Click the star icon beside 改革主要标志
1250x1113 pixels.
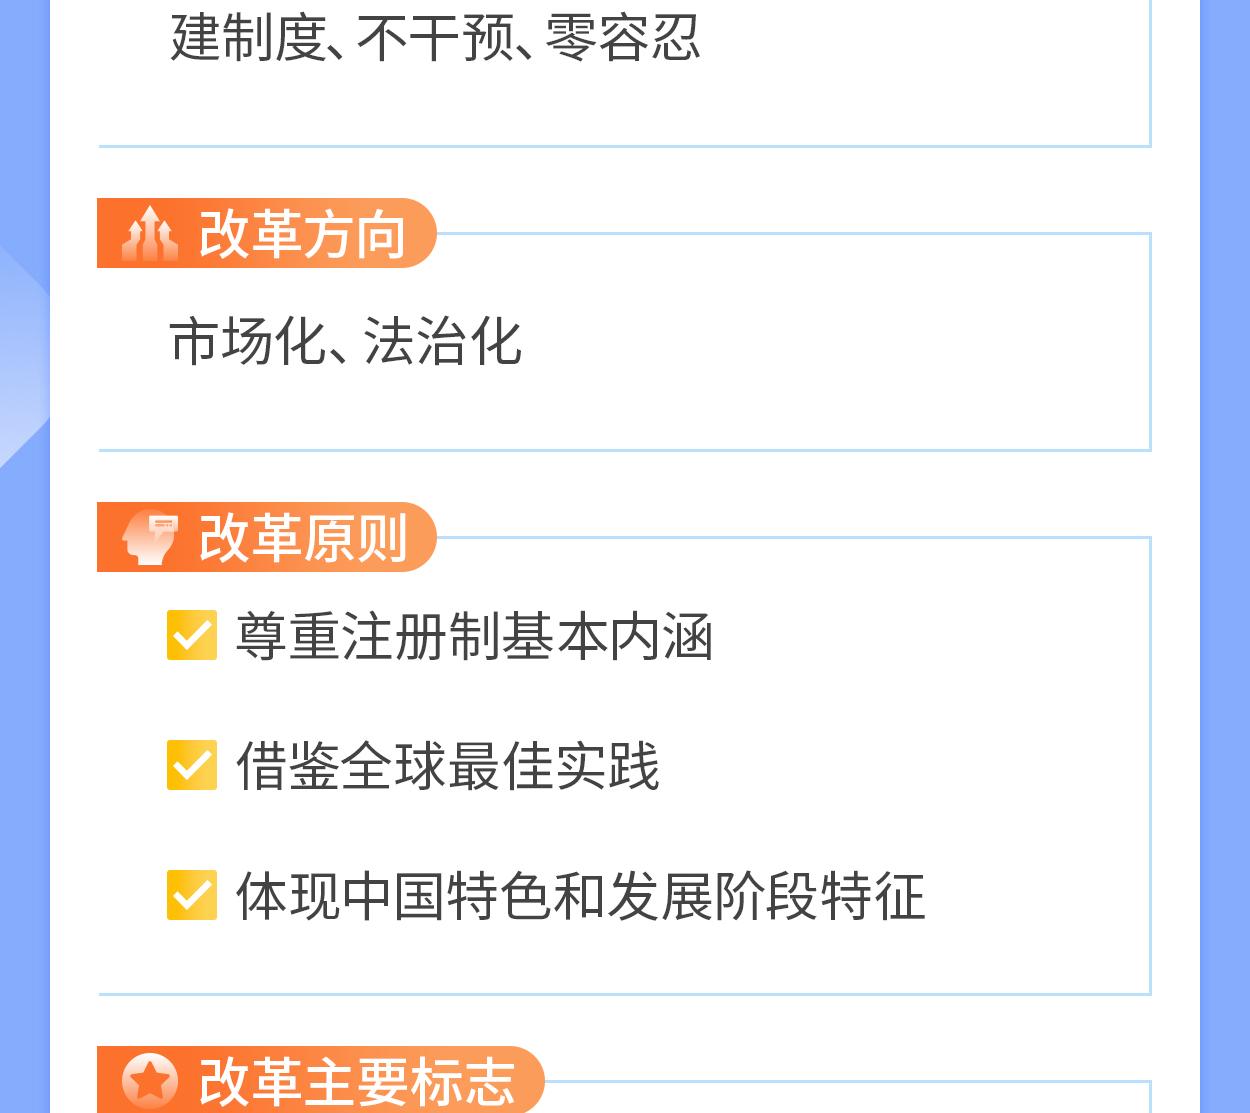point(150,1081)
